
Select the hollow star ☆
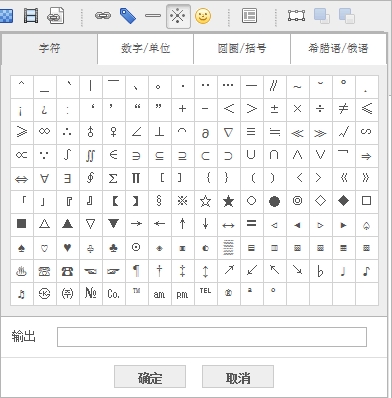tap(205, 201)
